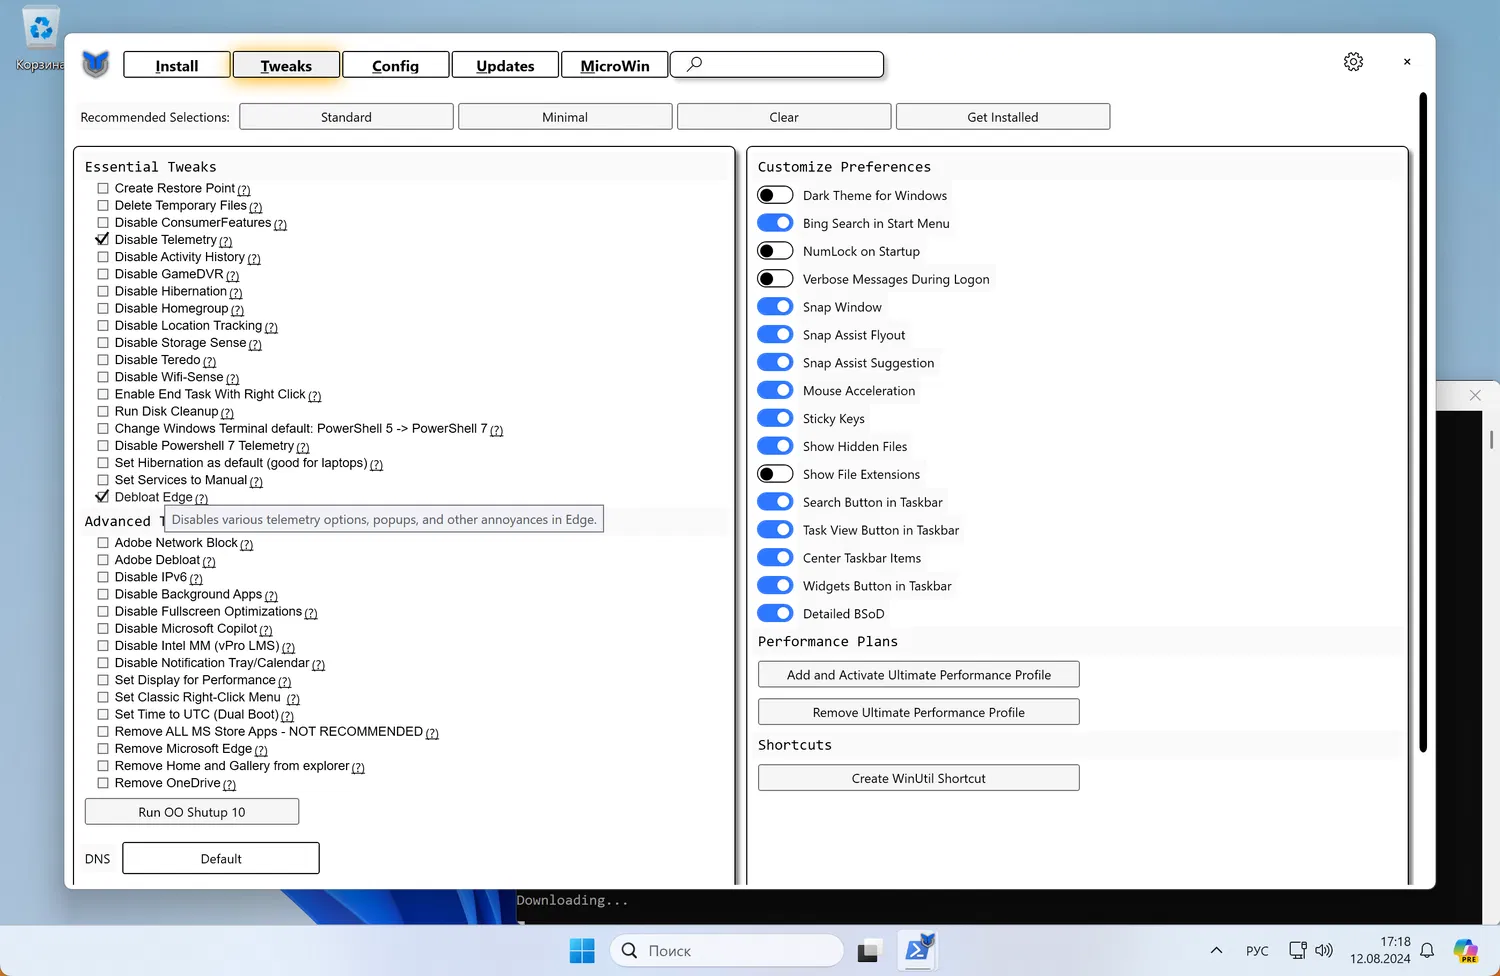Image resolution: width=1500 pixels, height=976 pixels.
Task: Open the MicroWin tab
Action: [x=615, y=65]
